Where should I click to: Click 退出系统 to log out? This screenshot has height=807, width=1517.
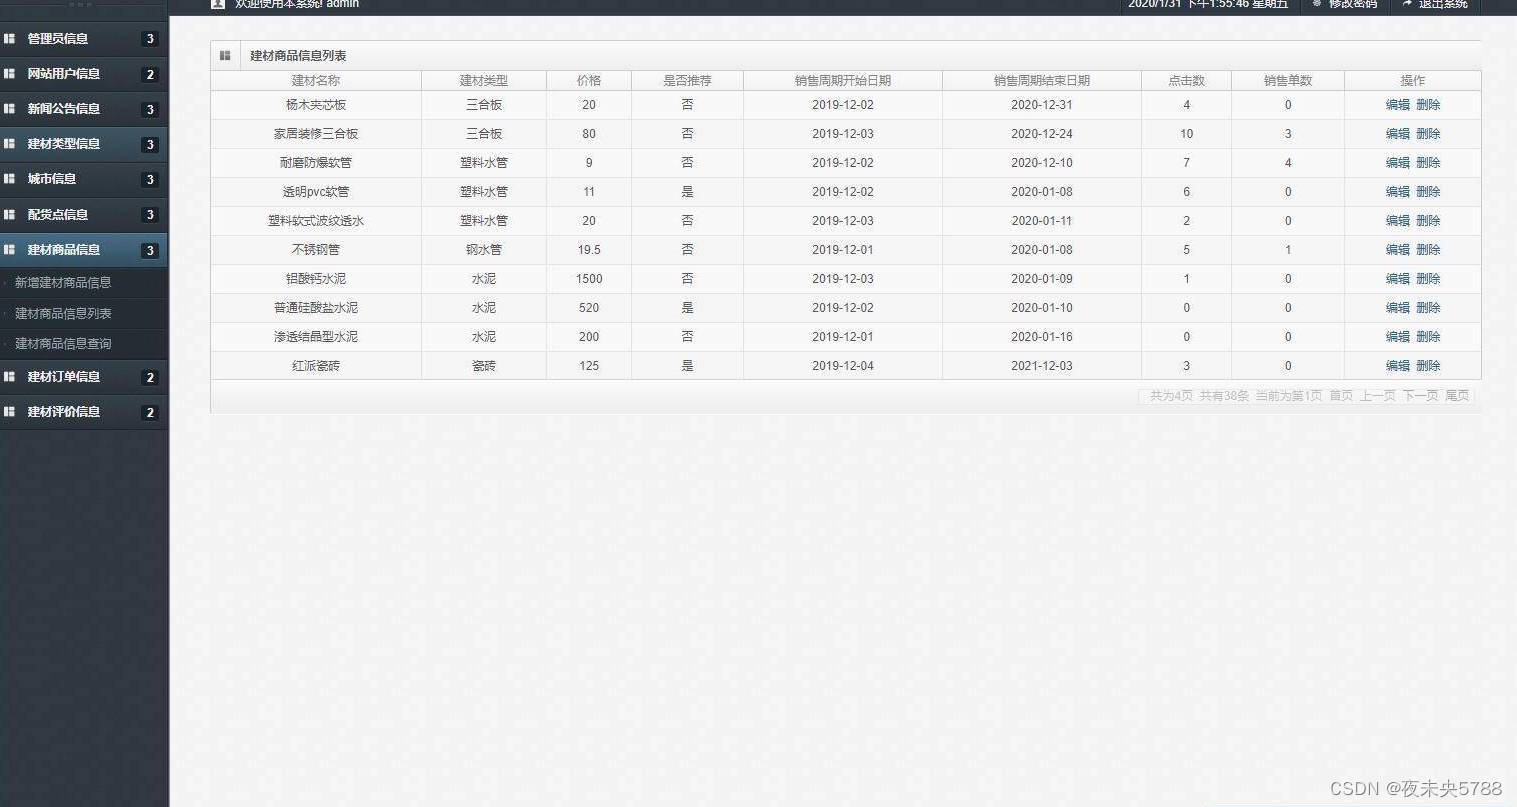(x=1443, y=4)
